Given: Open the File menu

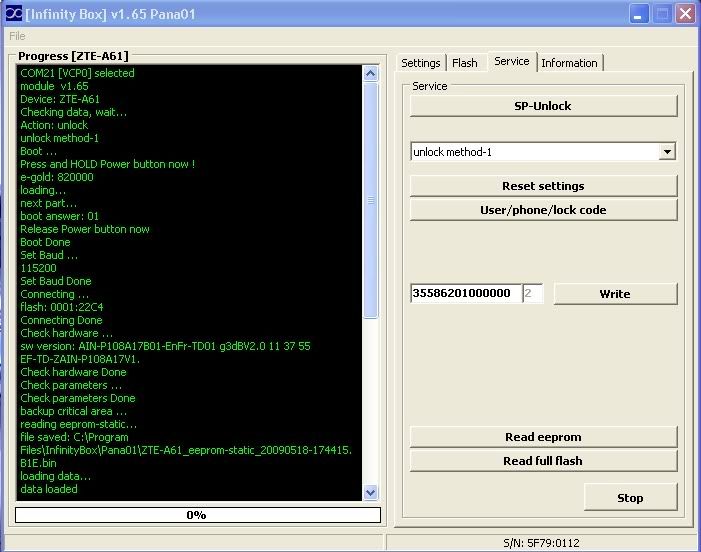Looking at the screenshot, I should 17,36.
